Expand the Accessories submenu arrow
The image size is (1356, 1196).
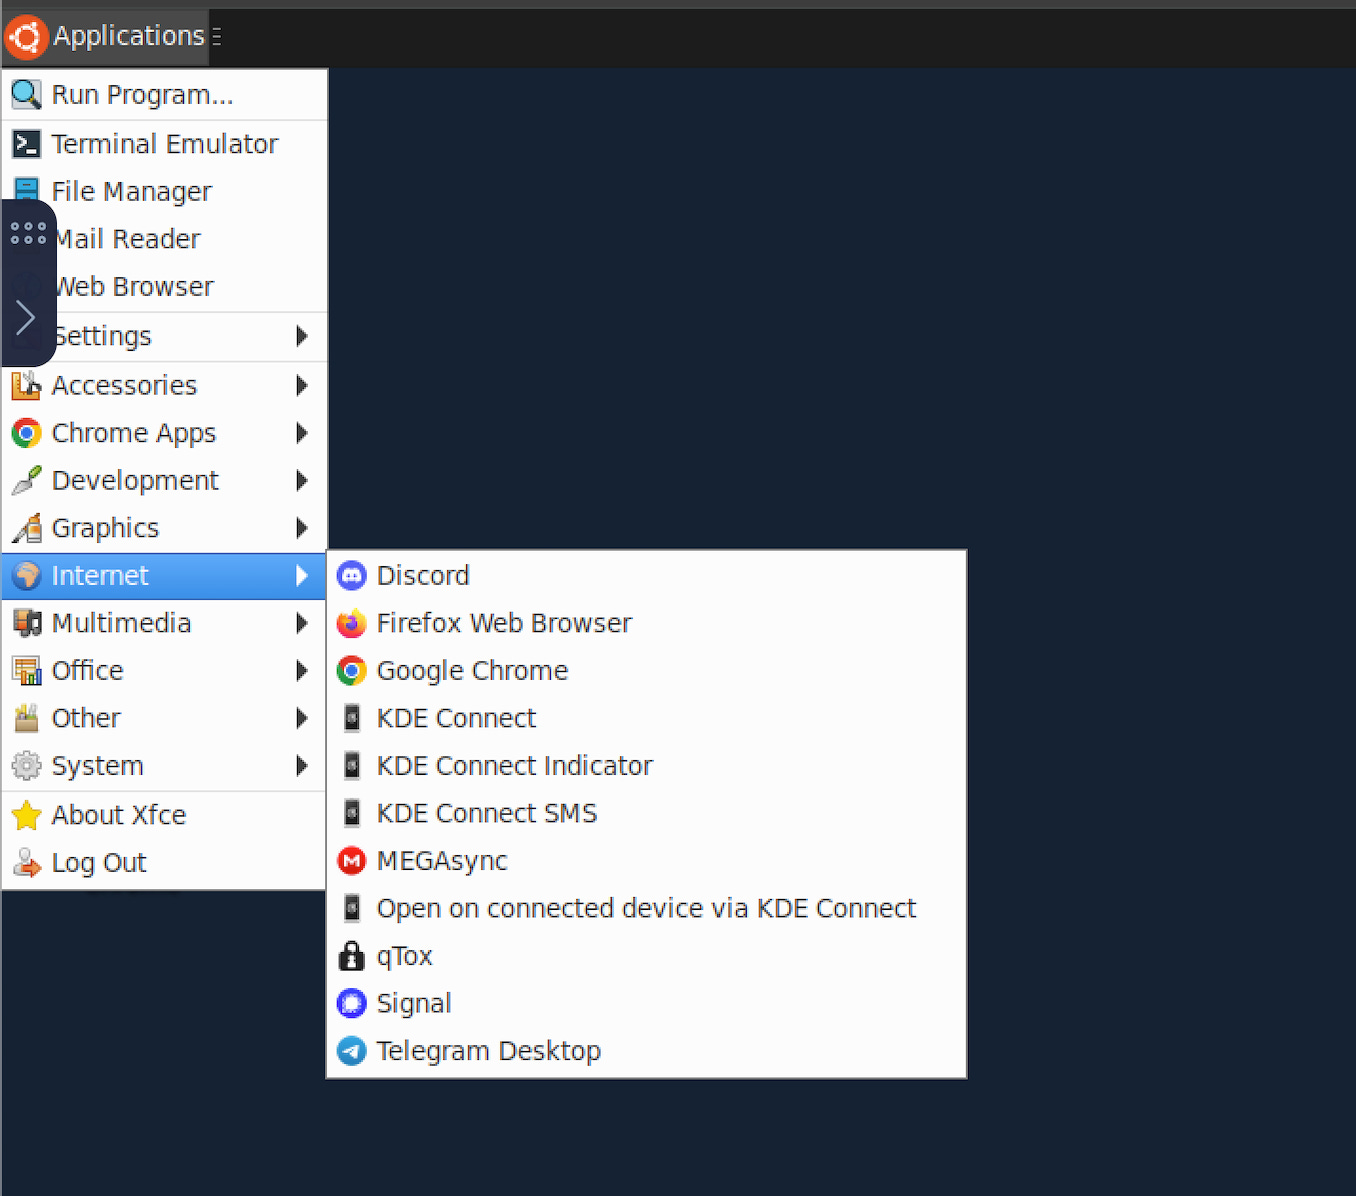(x=302, y=385)
